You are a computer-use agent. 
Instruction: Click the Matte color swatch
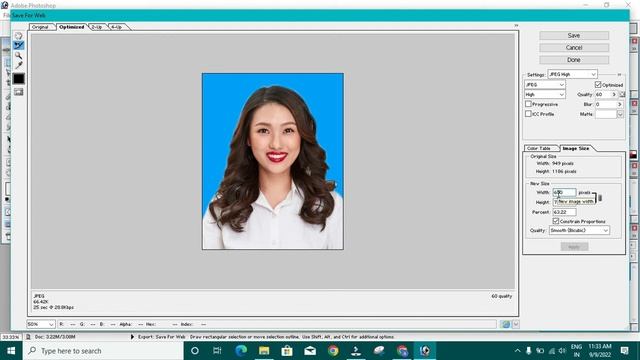pyautogui.click(x=605, y=114)
